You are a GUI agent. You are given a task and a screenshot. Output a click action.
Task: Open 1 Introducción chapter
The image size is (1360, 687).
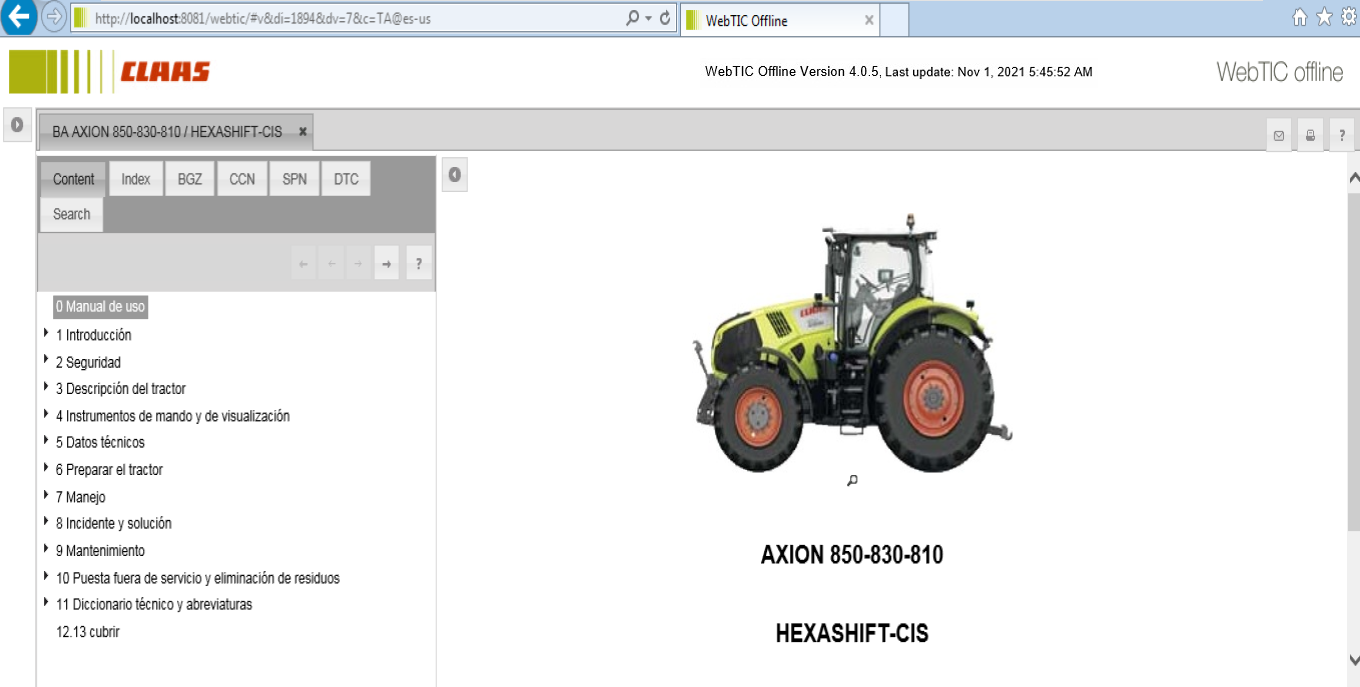tap(94, 335)
